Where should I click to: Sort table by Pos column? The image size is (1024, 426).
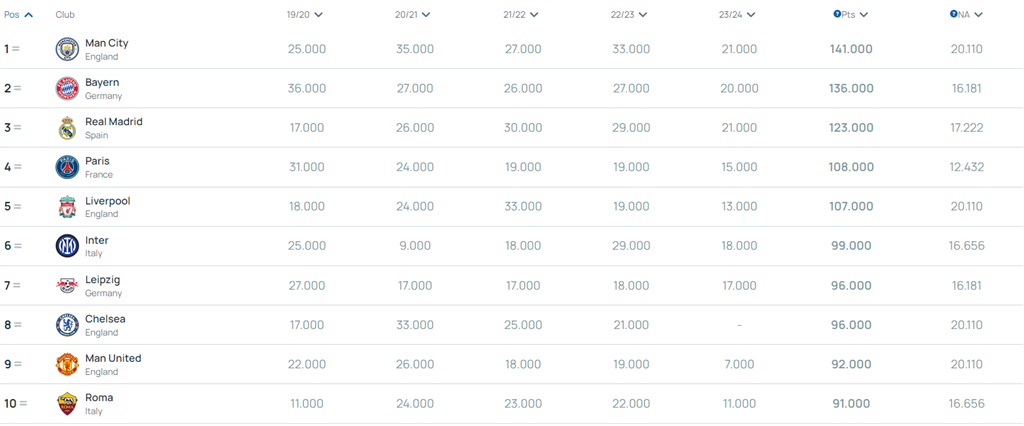pyautogui.click(x=19, y=15)
